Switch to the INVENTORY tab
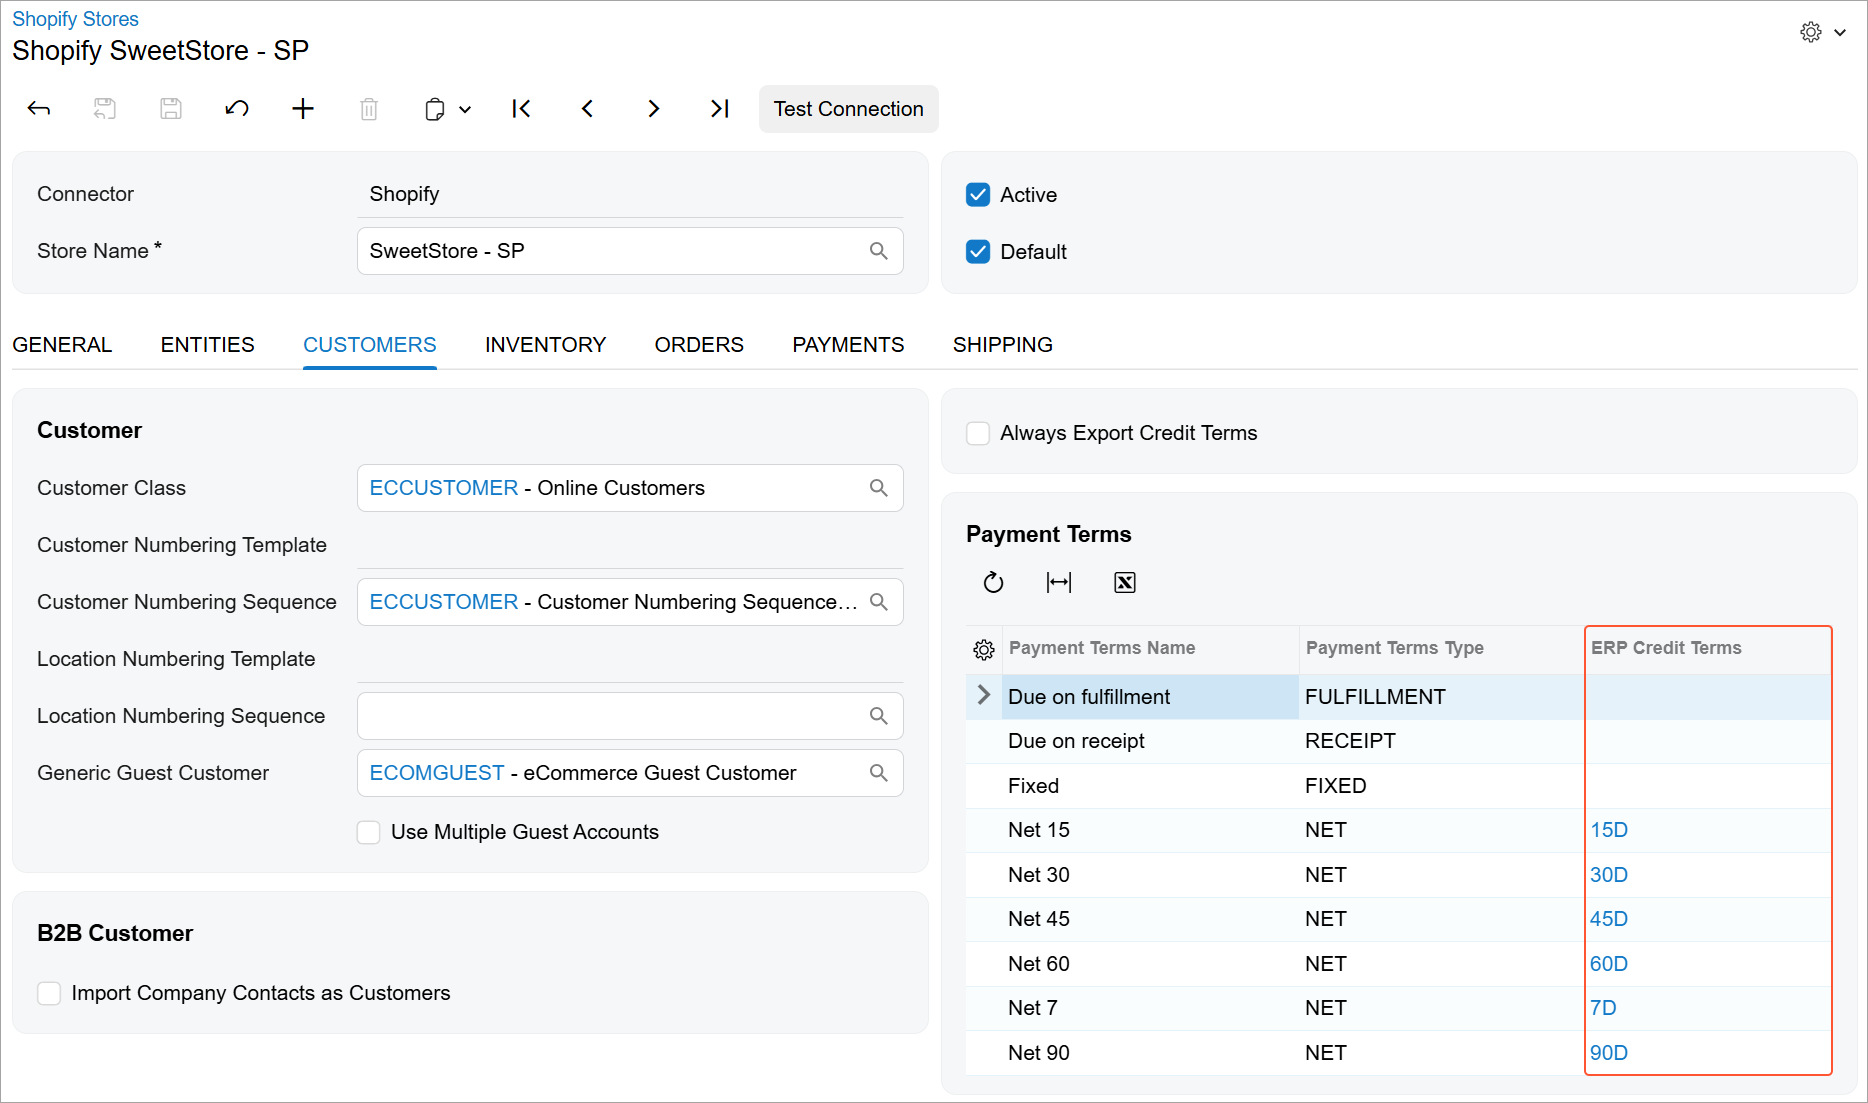The width and height of the screenshot is (1868, 1103). [x=546, y=345]
